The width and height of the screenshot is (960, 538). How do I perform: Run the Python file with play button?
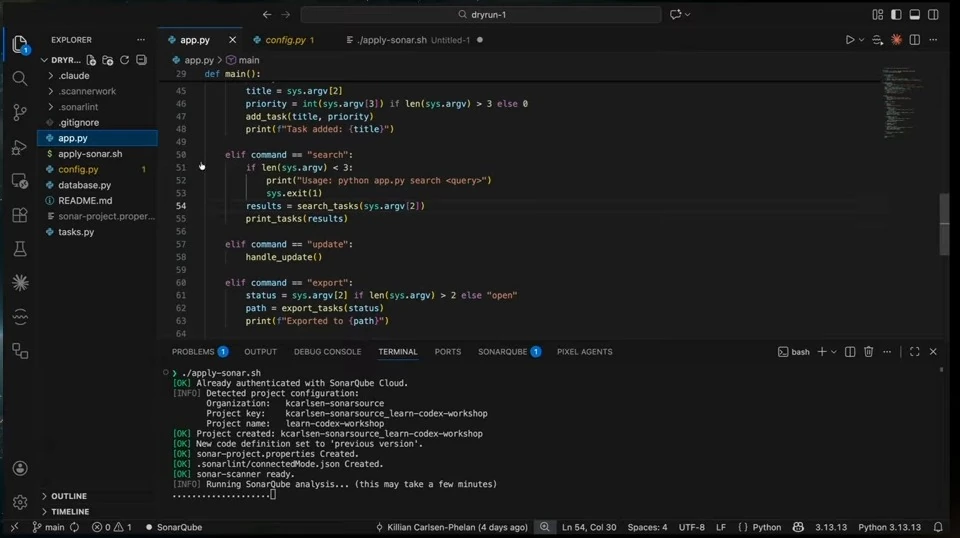tap(850, 40)
